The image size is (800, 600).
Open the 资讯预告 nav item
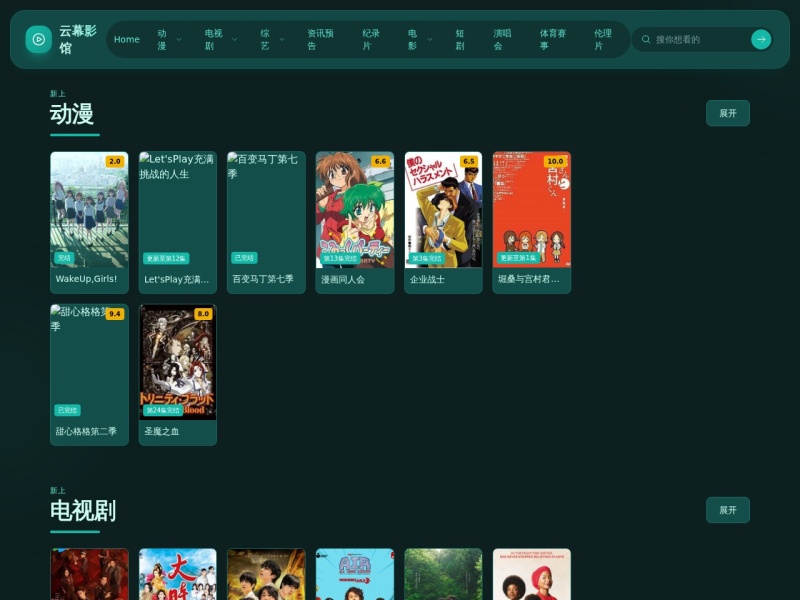320,39
